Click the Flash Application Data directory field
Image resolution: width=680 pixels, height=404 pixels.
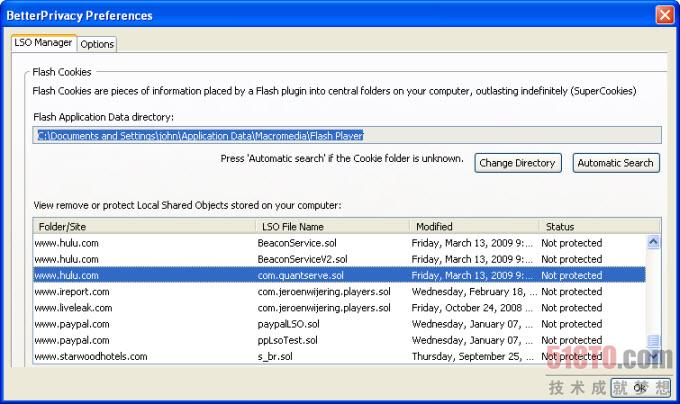347,135
